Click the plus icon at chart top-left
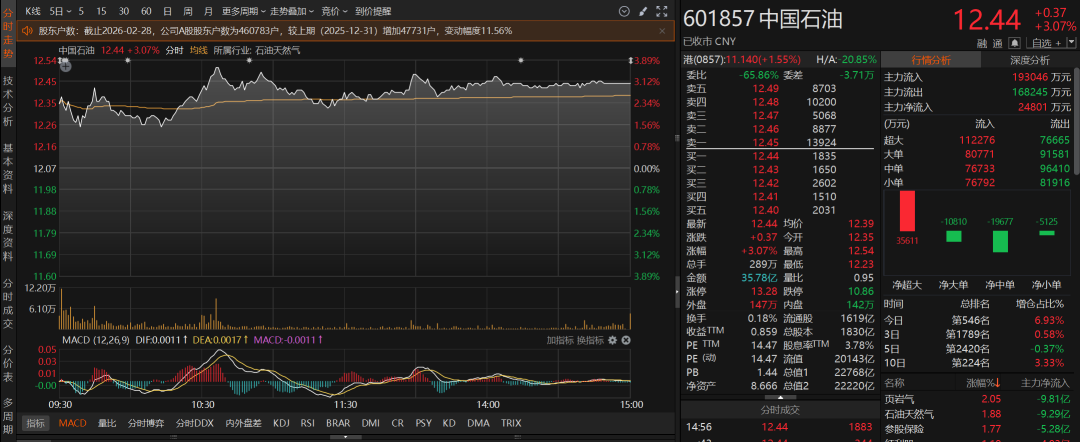Viewport: 1080px width, 442px height. click(65, 66)
